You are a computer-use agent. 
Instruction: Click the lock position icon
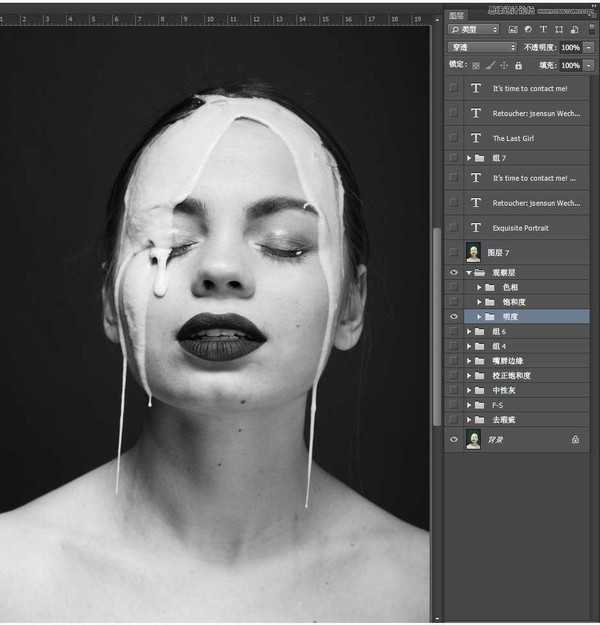click(504, 65)
